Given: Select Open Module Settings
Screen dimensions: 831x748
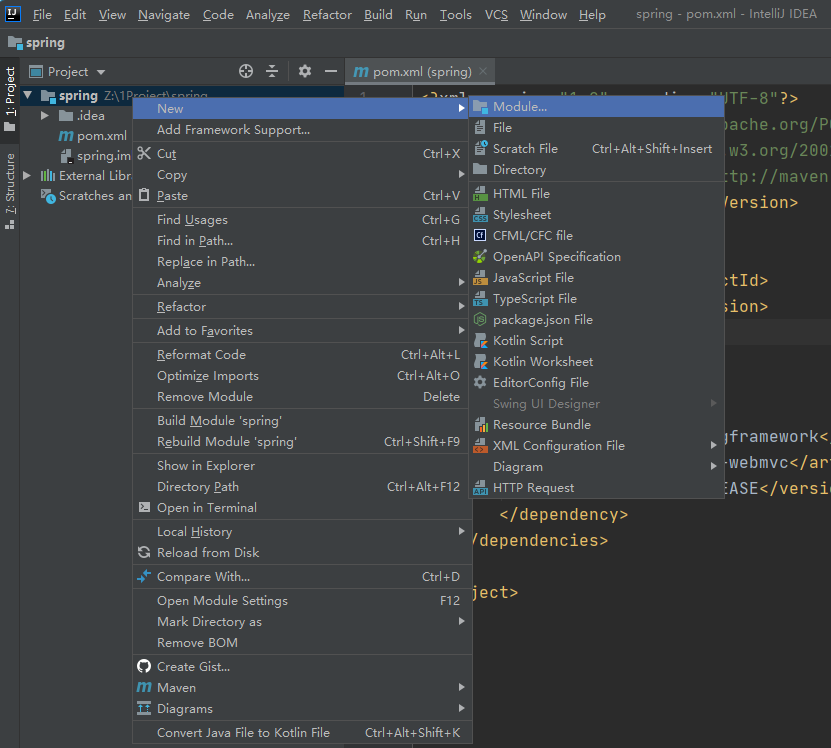Looking at the screenshot, I should tap(302, 601).
